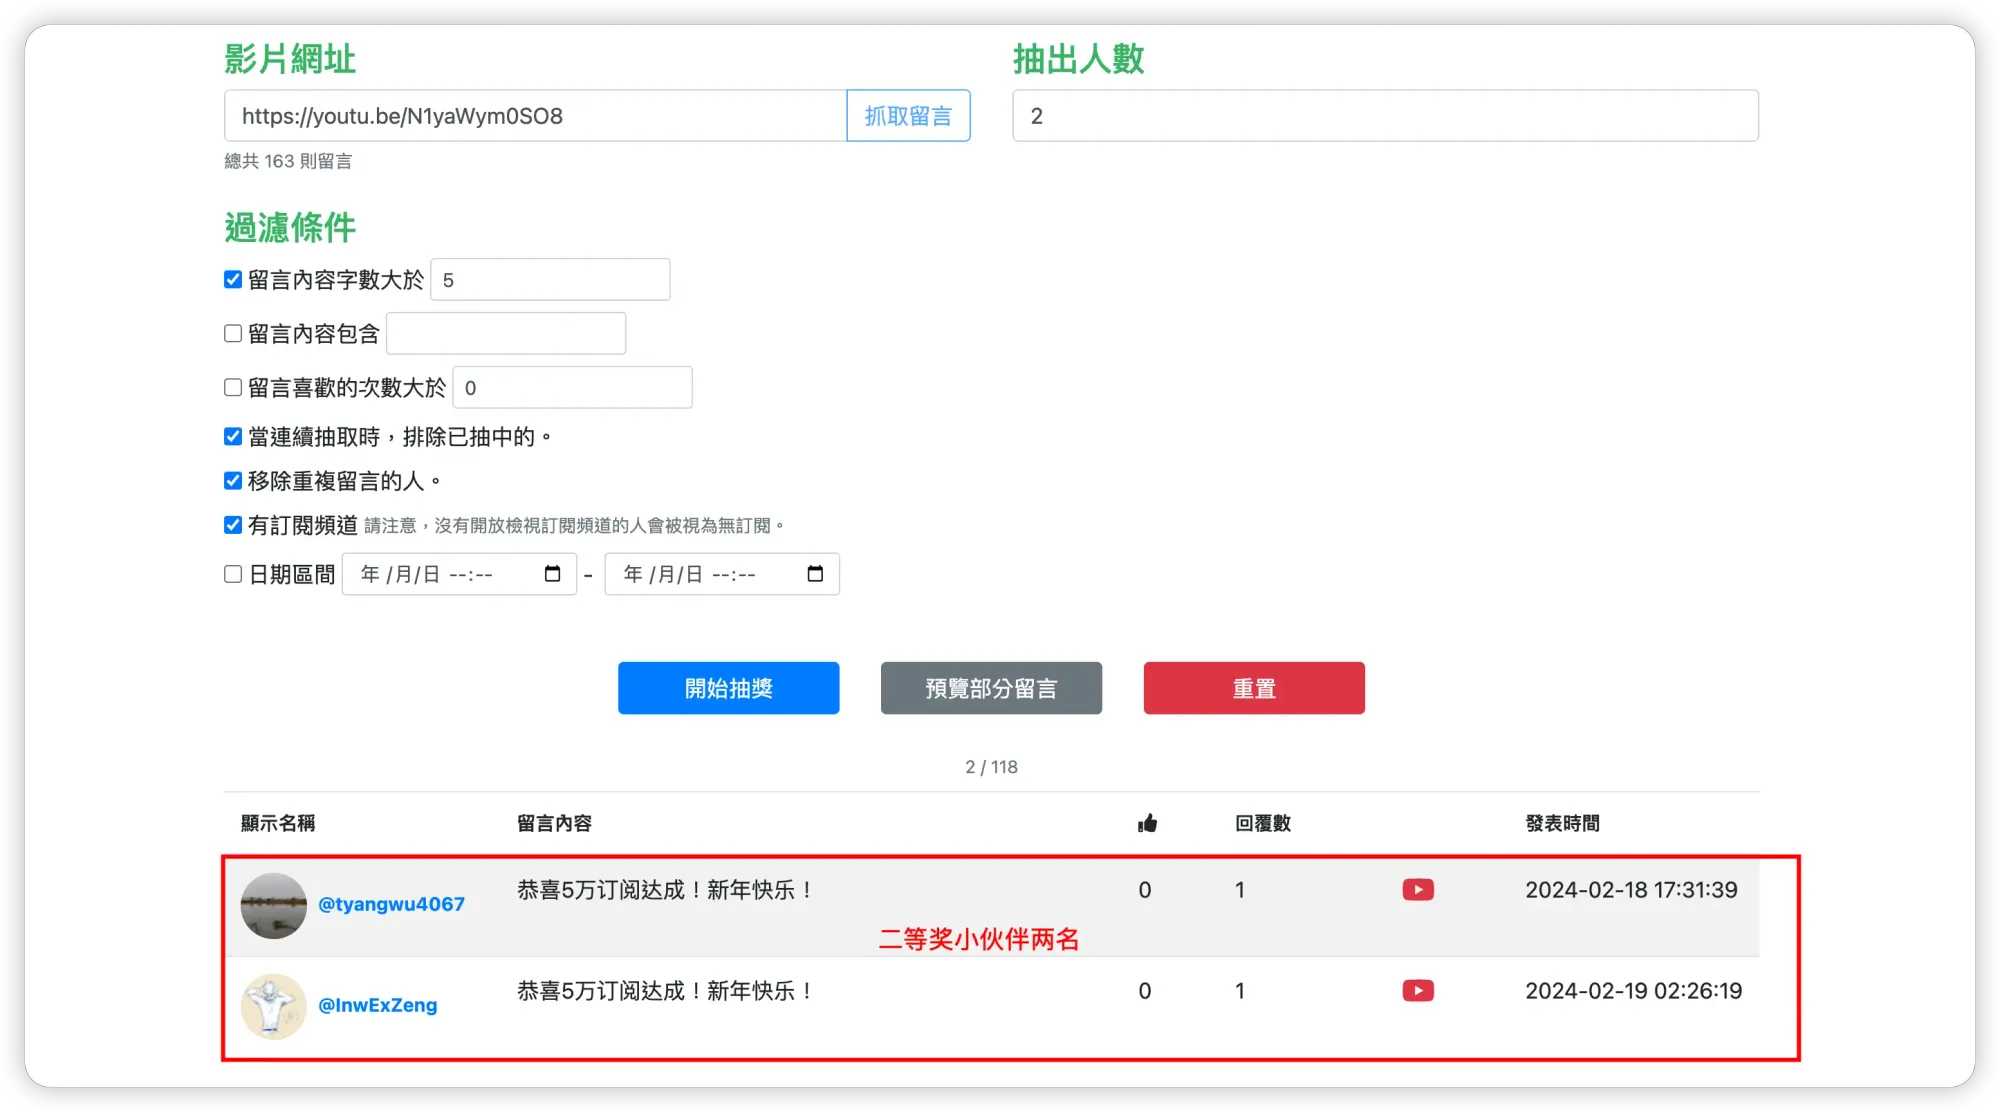Screen dimensions: 2000x1112
Task: Open calendar picker on end date field
Action: (815, 574)
